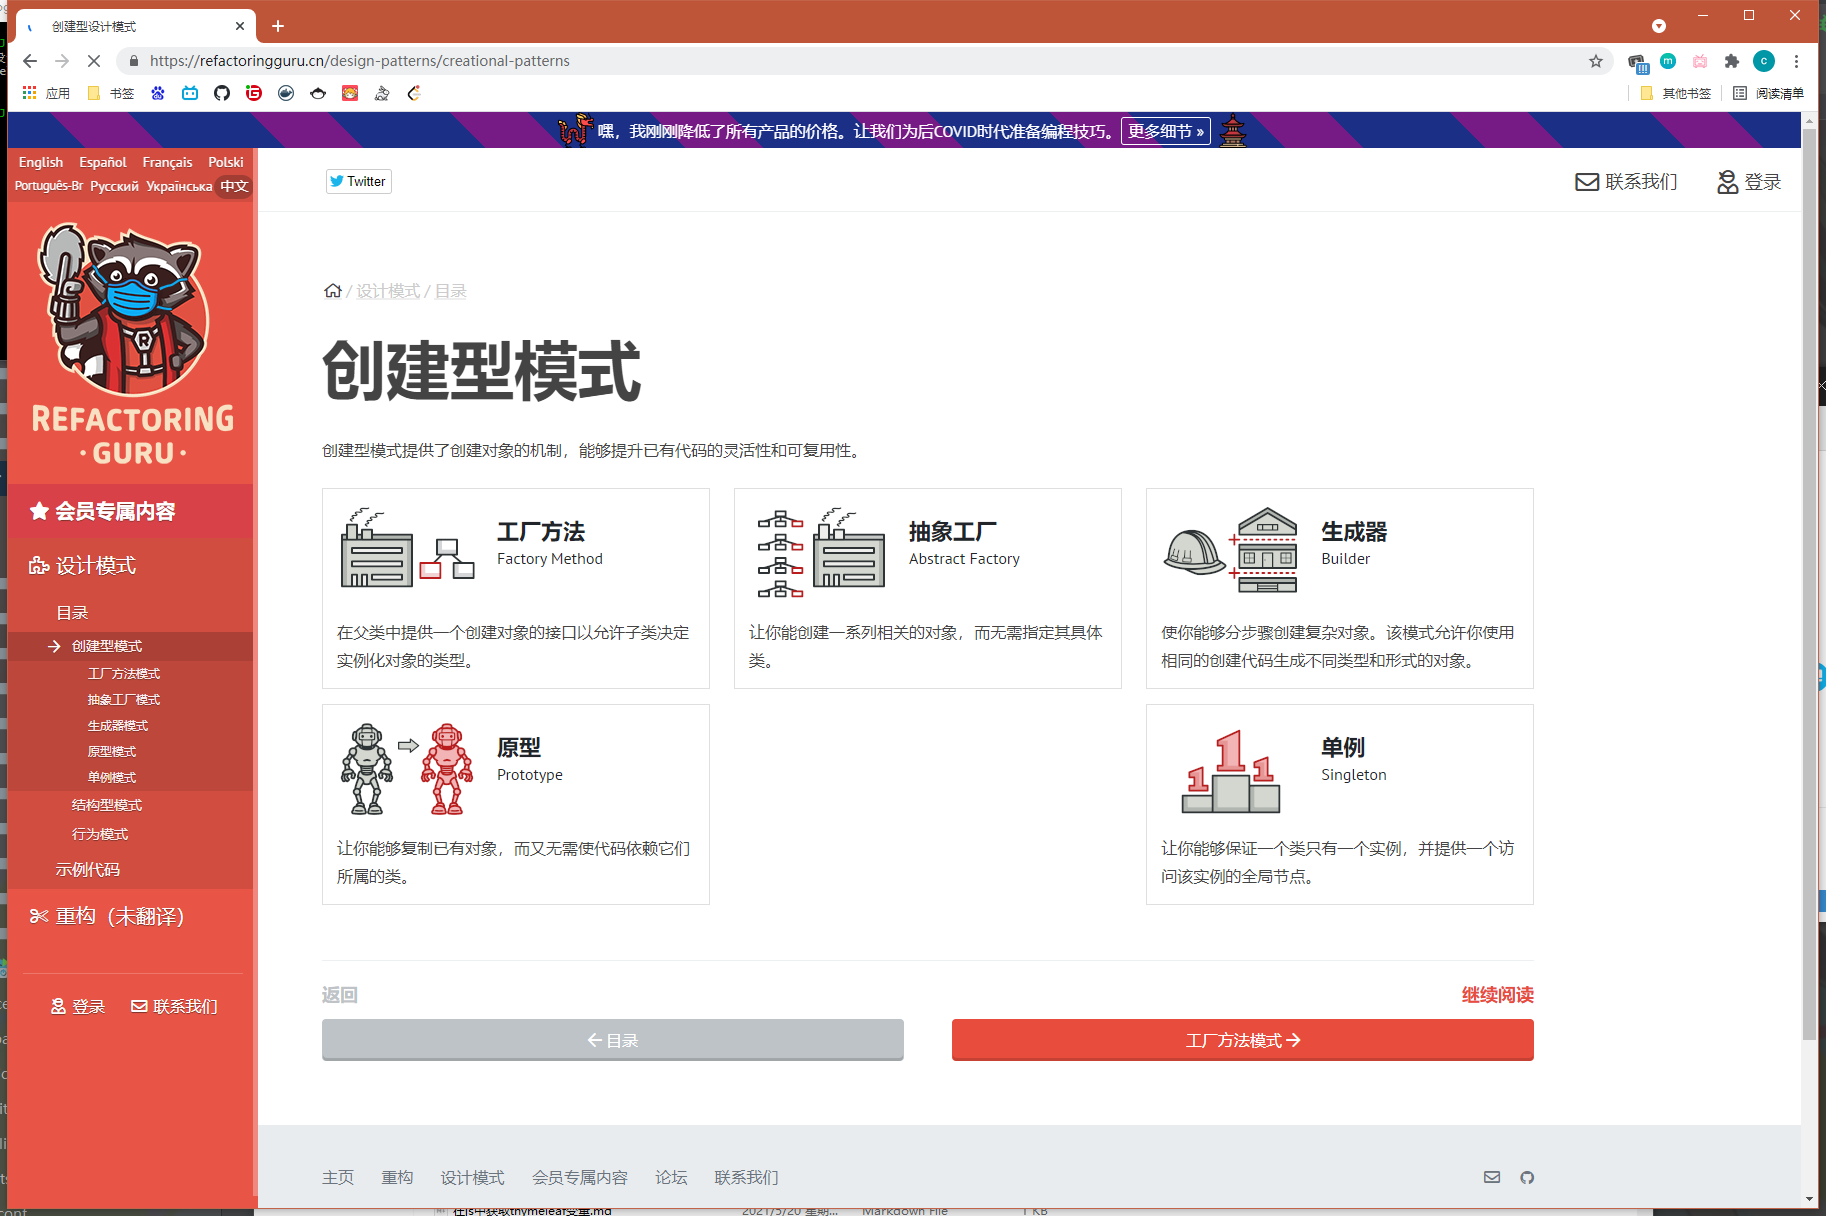This screenshot has width=1826, height=1216.
Task: Click the 更多细节 banner button
Action: (x=1165, y=131)
